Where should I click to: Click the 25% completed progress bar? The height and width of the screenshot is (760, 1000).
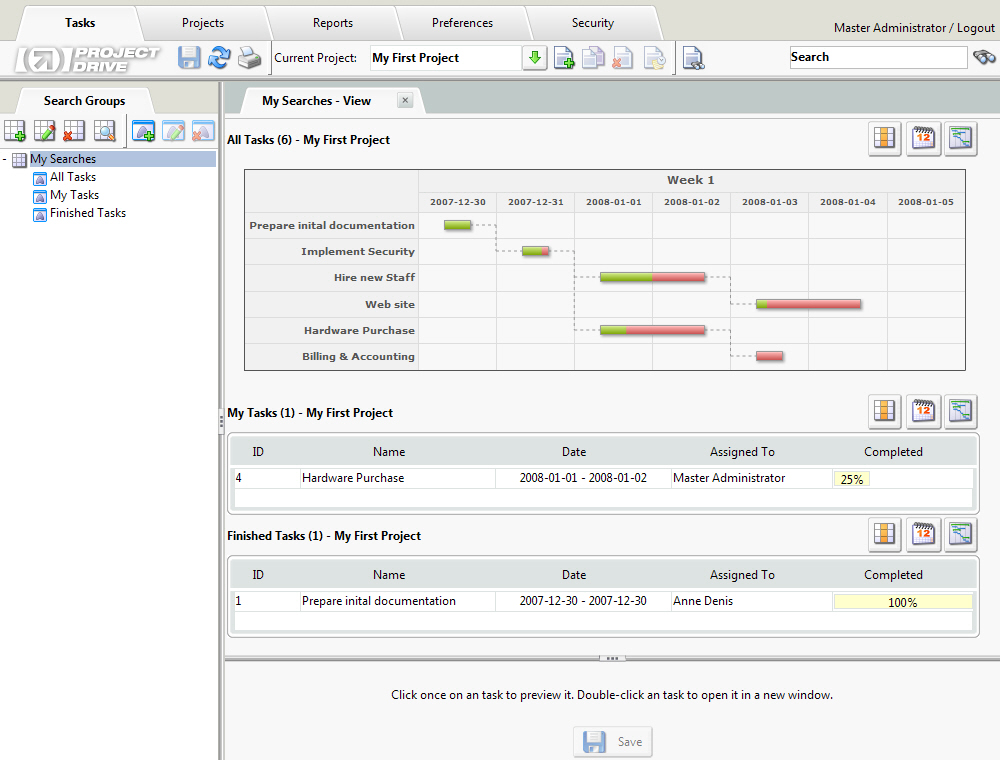(x=851, y=479)
